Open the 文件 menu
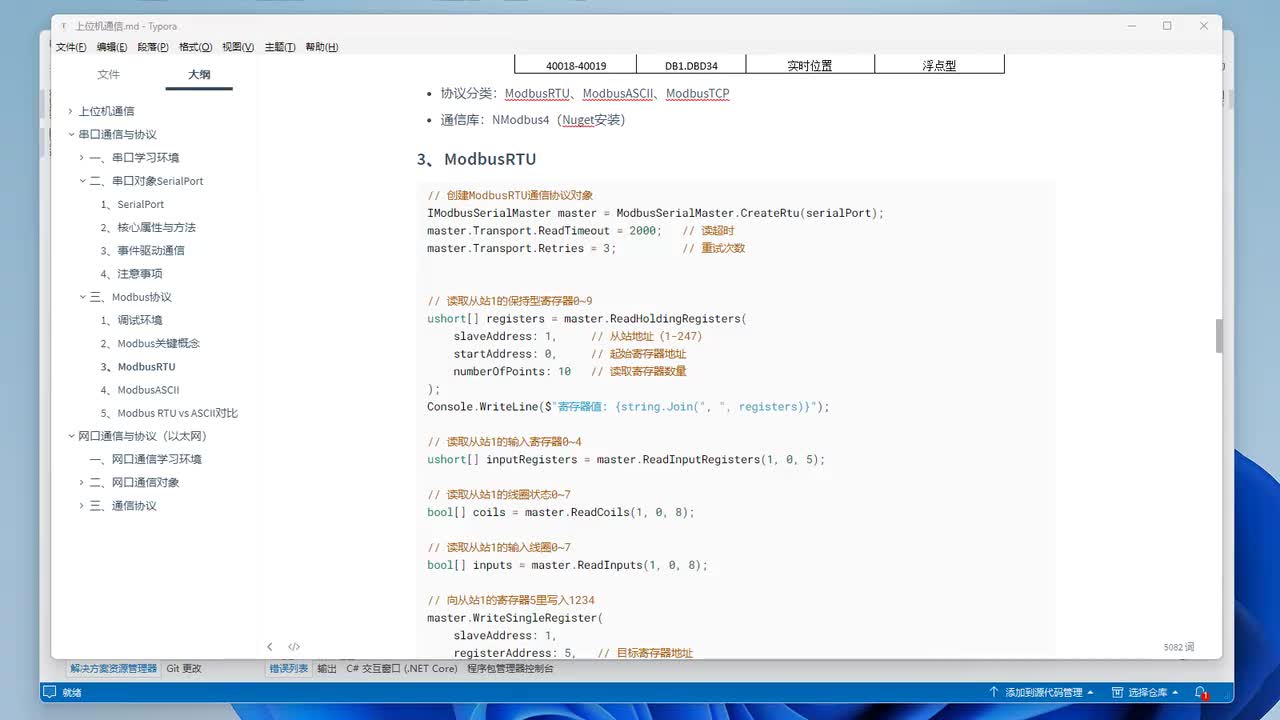1280x720 pixels. 71,47
